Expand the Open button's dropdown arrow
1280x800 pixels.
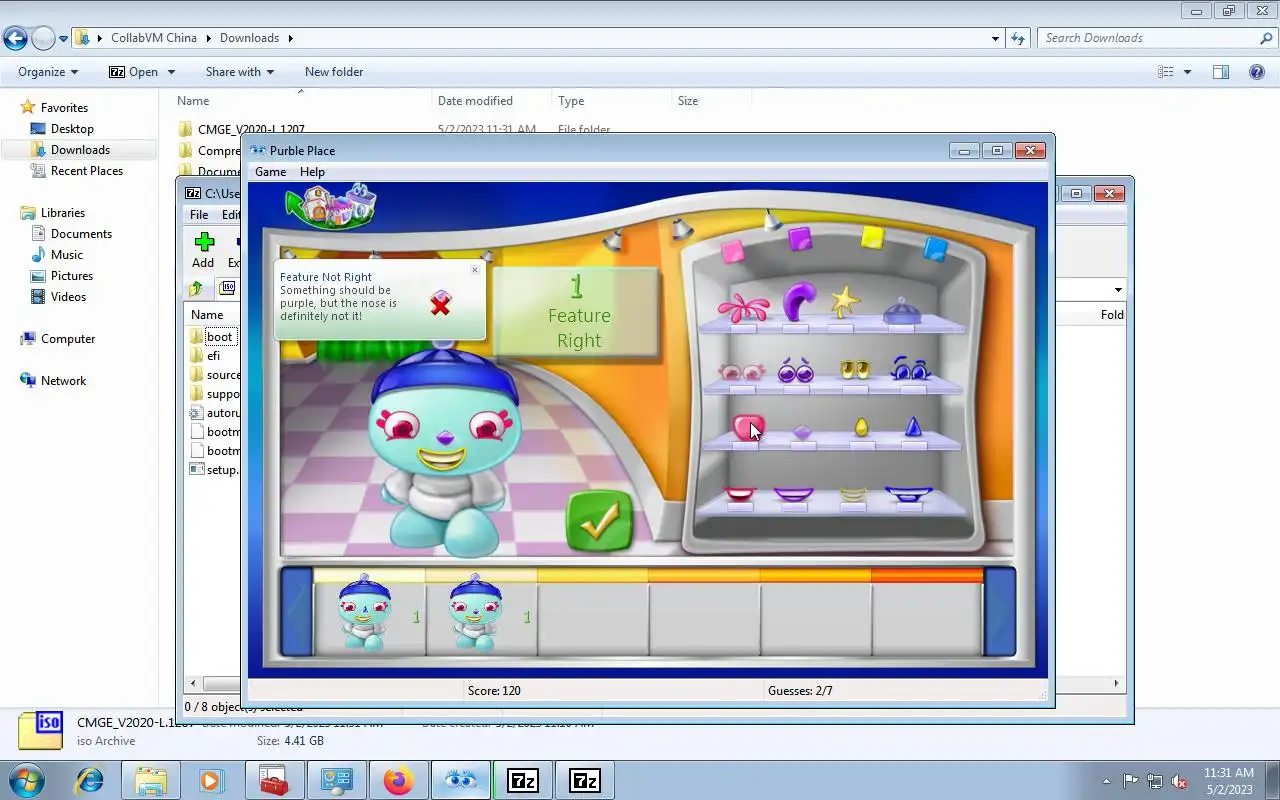[171, 72]
